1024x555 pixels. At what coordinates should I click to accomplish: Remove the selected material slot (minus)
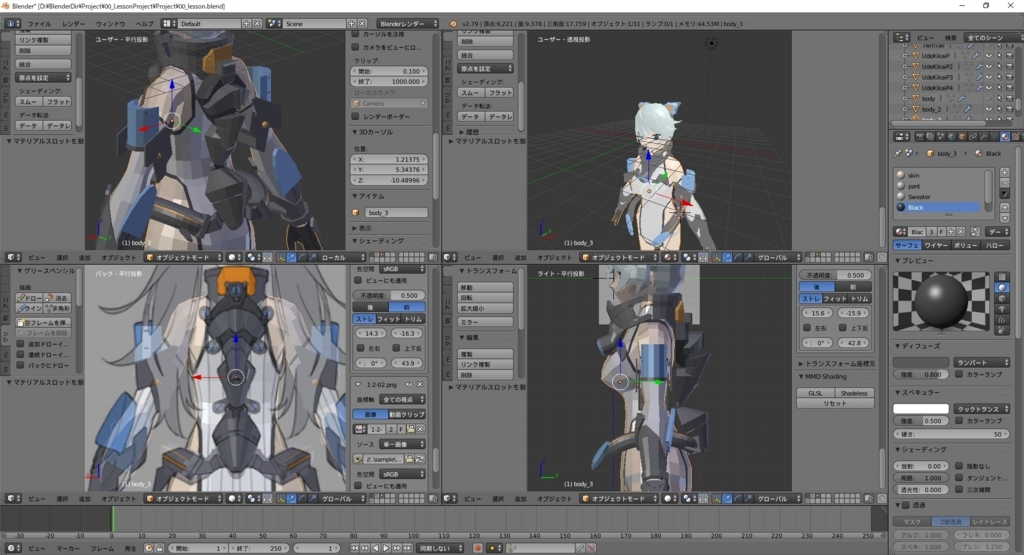[x=1004, y=183]
